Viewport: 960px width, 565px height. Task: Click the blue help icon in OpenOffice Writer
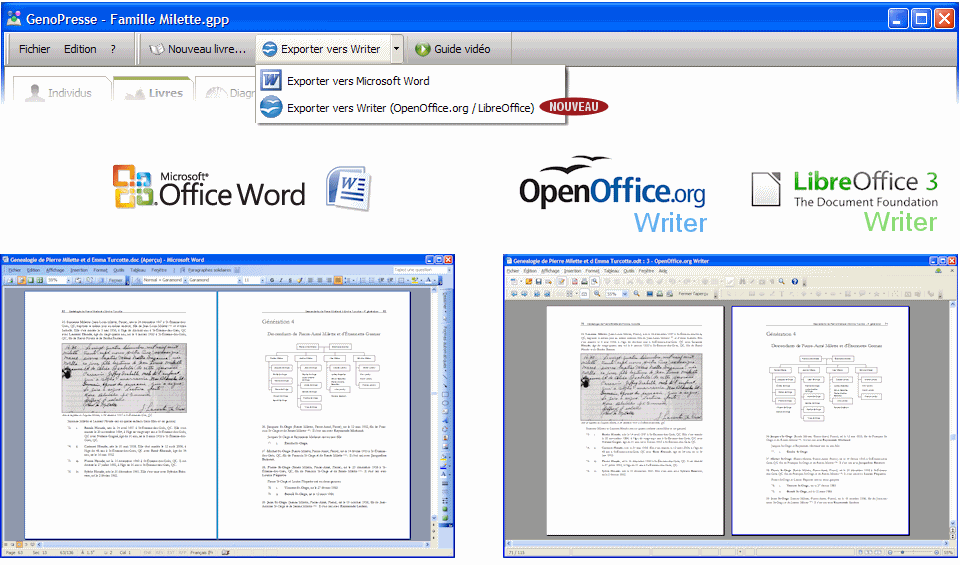click(795, 282)
